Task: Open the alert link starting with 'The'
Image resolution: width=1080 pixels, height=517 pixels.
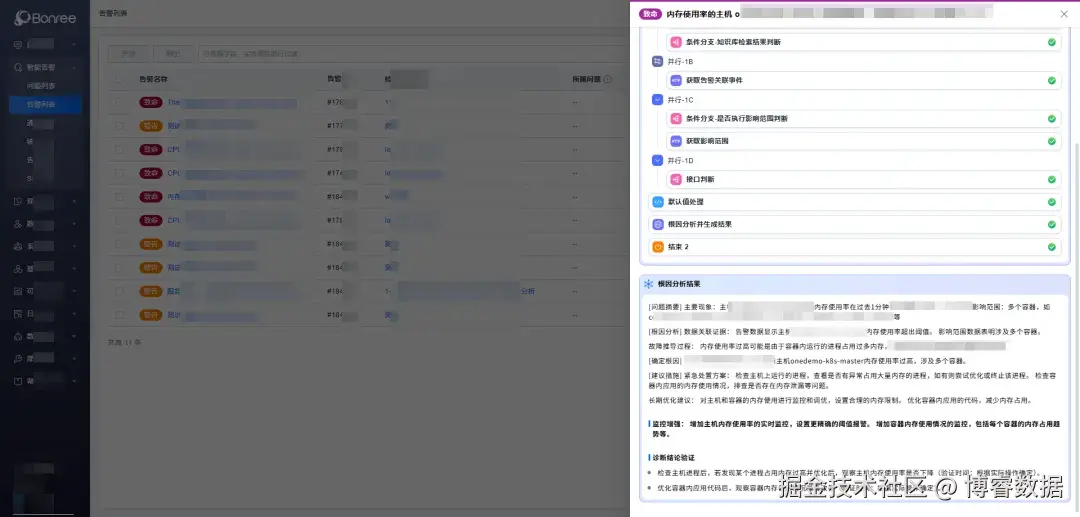Action: (x=173, y=103)
